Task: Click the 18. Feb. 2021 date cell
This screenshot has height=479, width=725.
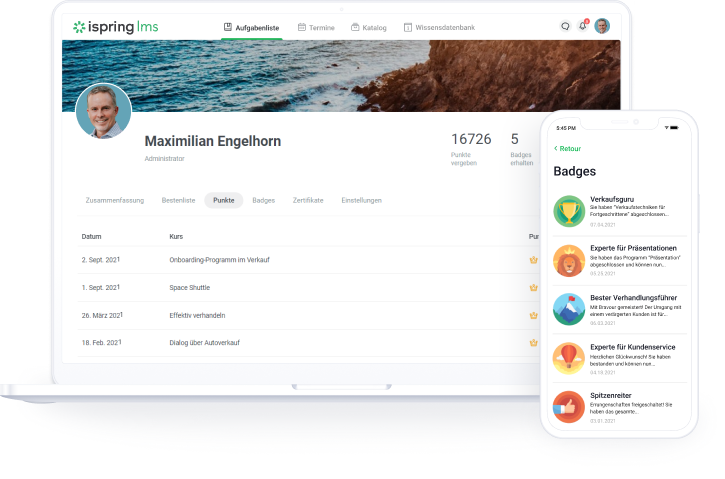Action: pos(102,343)
